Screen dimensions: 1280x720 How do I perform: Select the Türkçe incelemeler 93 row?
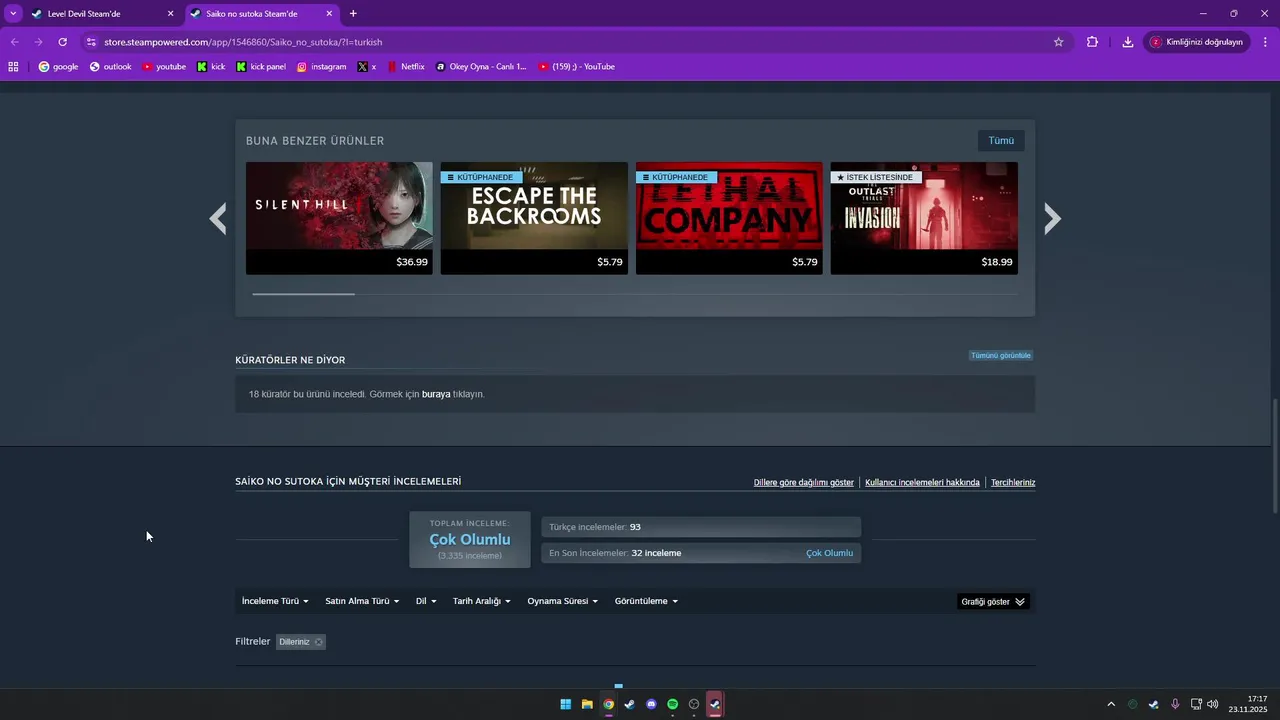point(701,527)
